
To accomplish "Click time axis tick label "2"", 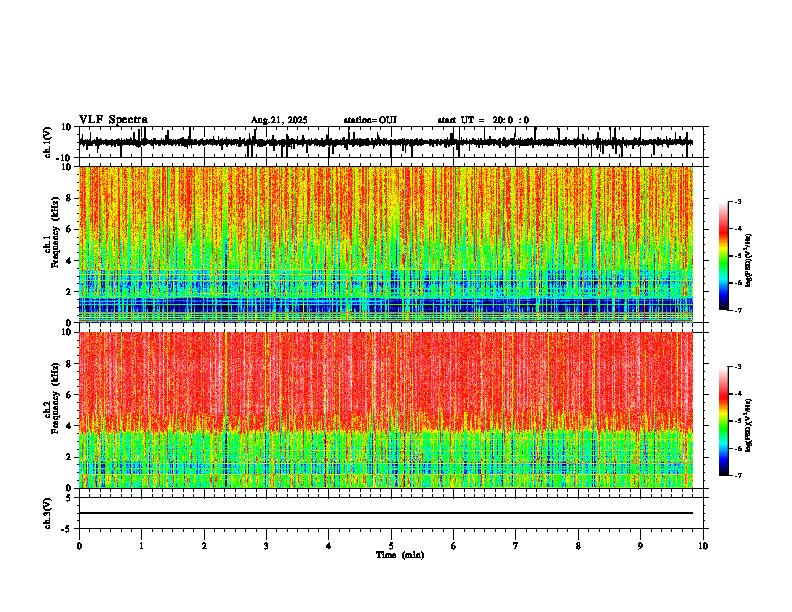I will coord(204,546).
